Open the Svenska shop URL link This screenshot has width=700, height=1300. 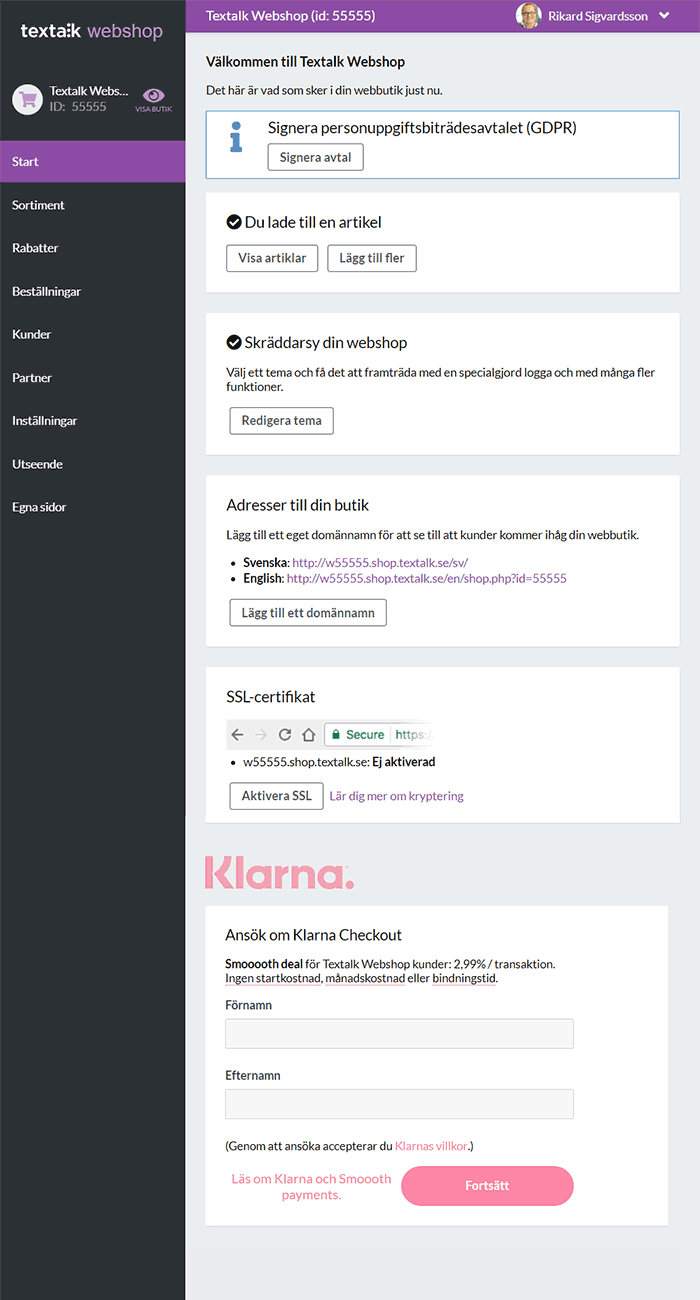click(380, 563)
